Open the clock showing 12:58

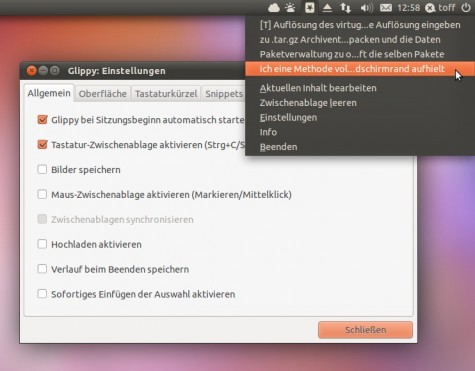tap(408, 8)
